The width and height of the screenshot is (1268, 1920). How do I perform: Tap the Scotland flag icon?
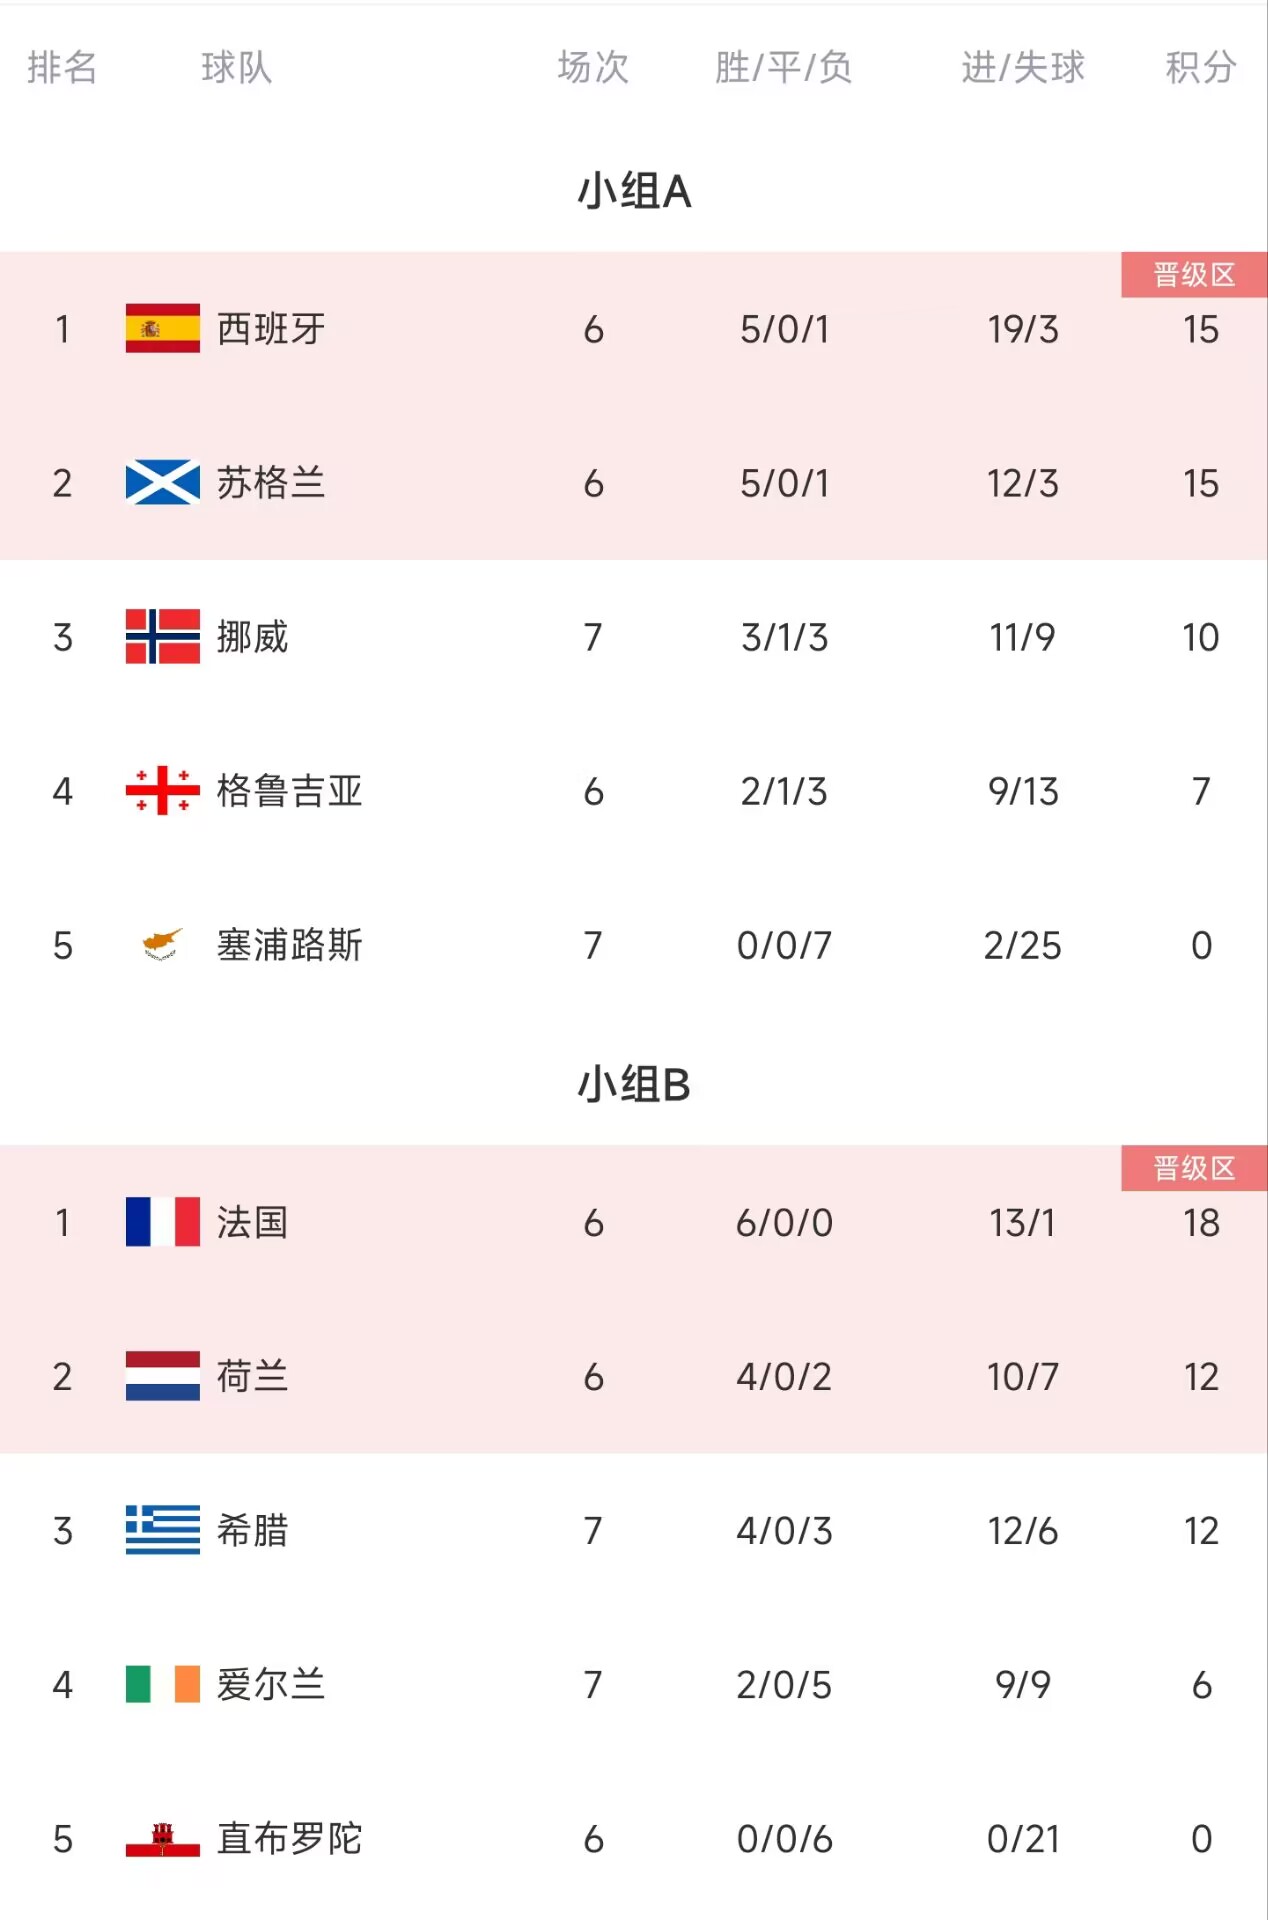coord(163,483)
